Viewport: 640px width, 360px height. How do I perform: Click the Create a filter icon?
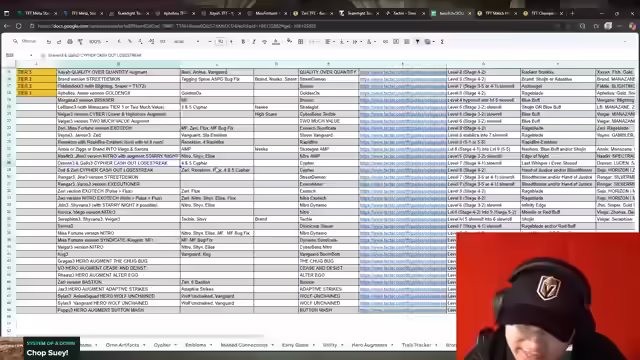point(418,42)
